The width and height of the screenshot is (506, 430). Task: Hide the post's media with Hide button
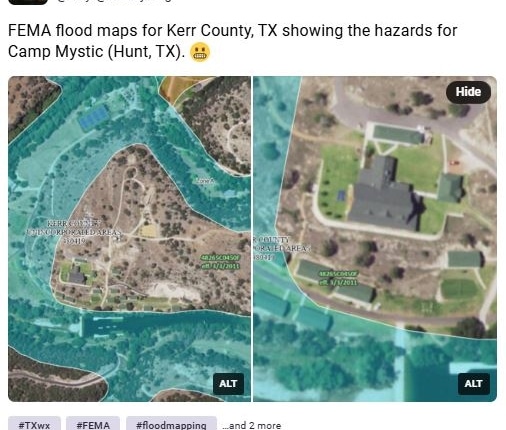468,92
